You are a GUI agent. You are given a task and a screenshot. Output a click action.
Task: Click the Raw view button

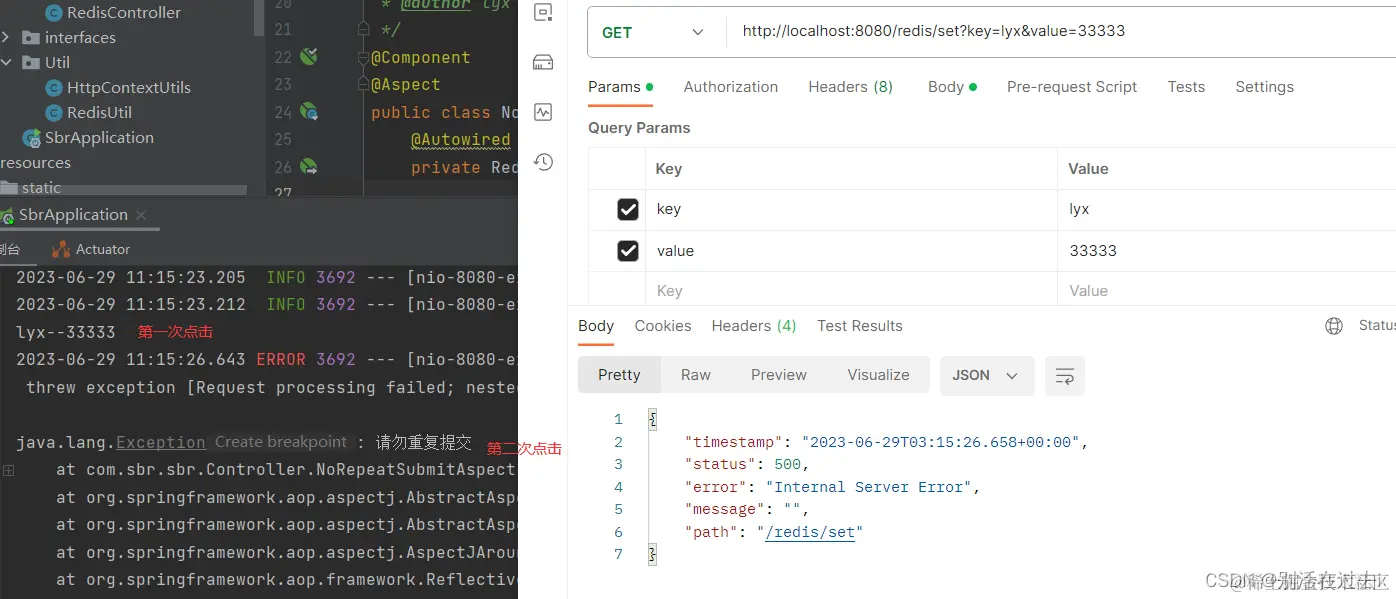click(695, 375)
